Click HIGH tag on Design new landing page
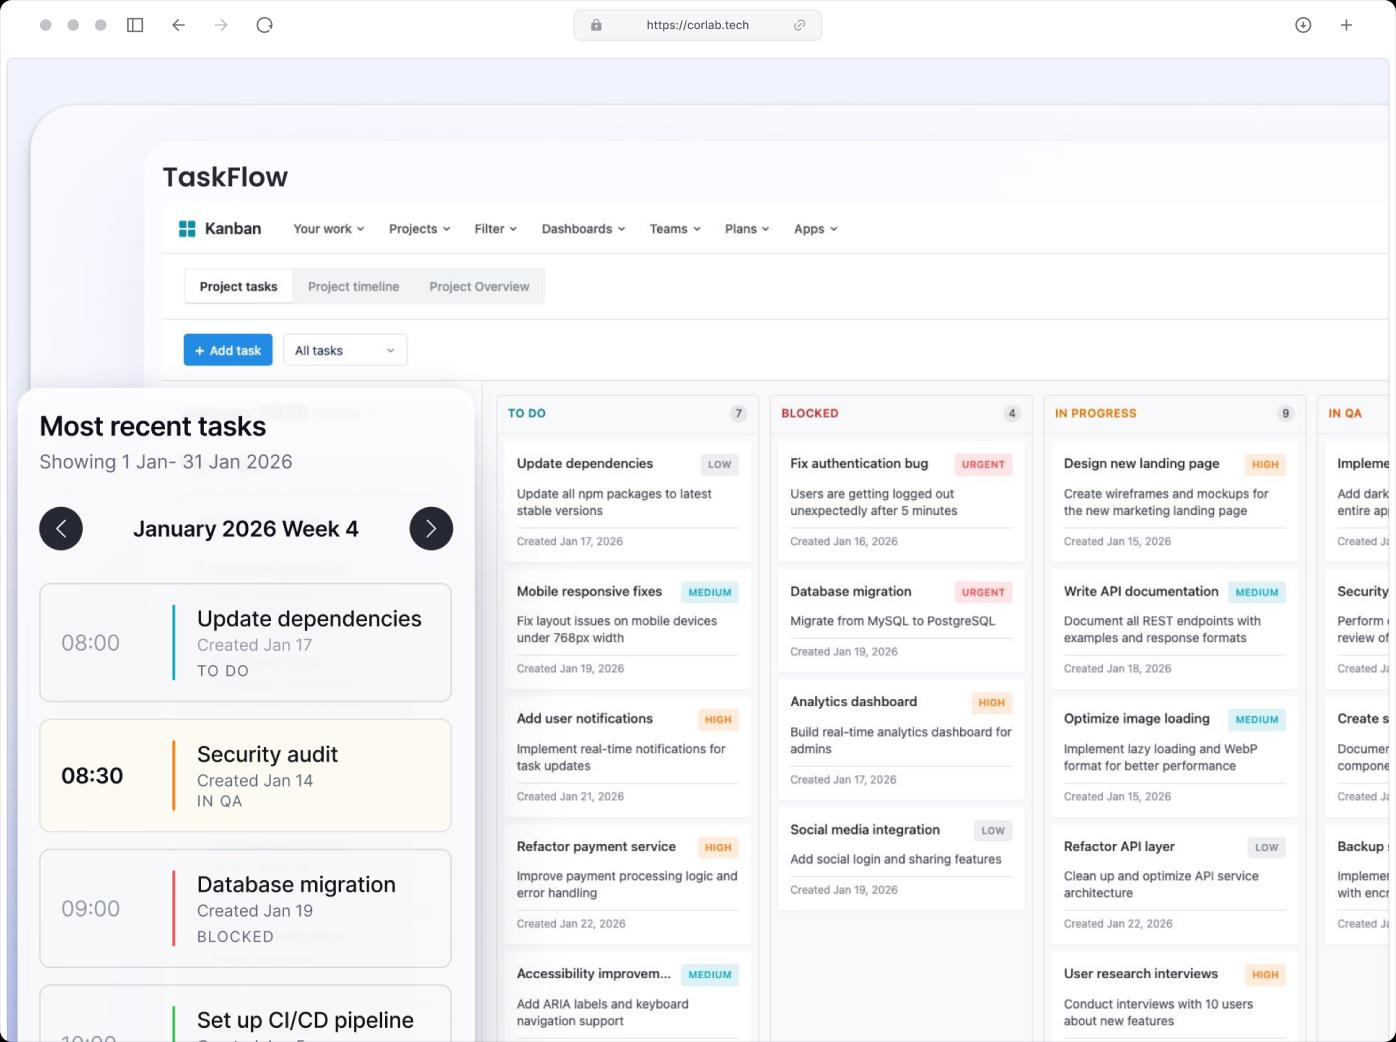This screenshot has height=1042, width=1396. pos(1265,464)
